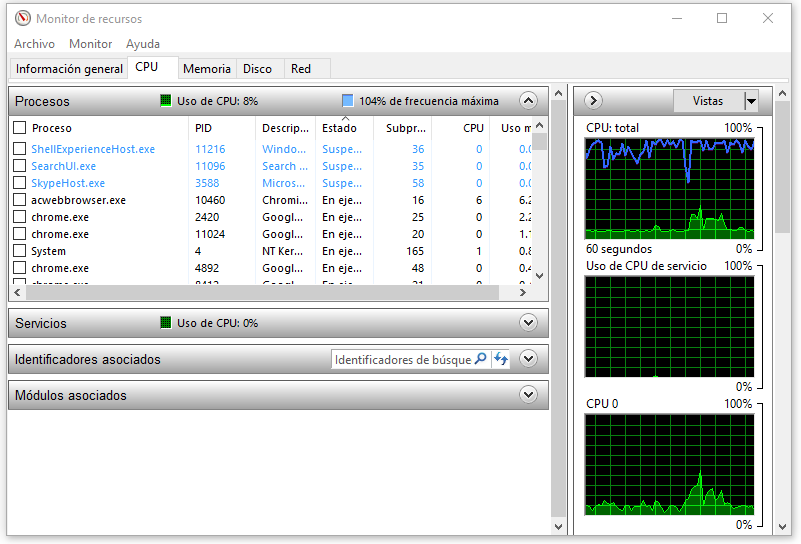Switch to Información general tab
This screenshot has height=544, width=801.
(69, 68)
